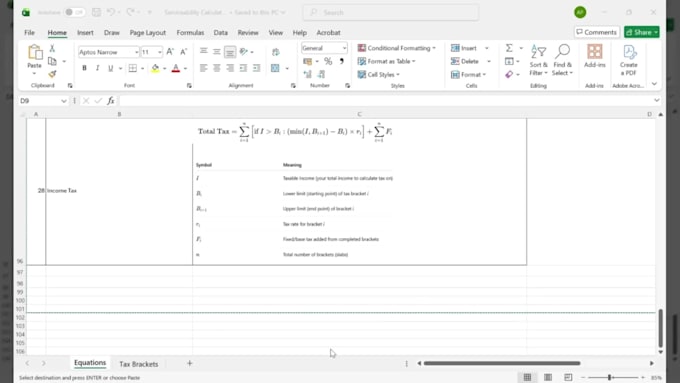Click accounting number format icon

(x=307, y=62)
